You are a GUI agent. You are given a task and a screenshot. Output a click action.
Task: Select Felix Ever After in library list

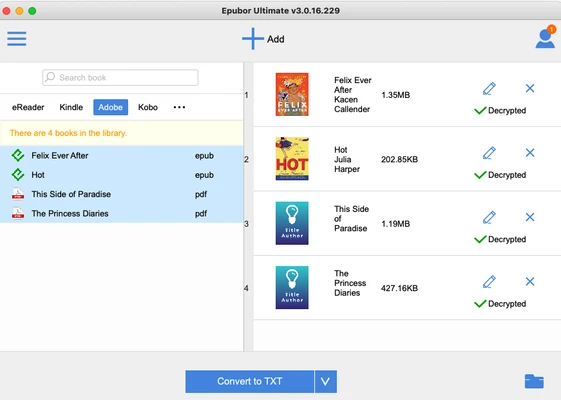122,156
